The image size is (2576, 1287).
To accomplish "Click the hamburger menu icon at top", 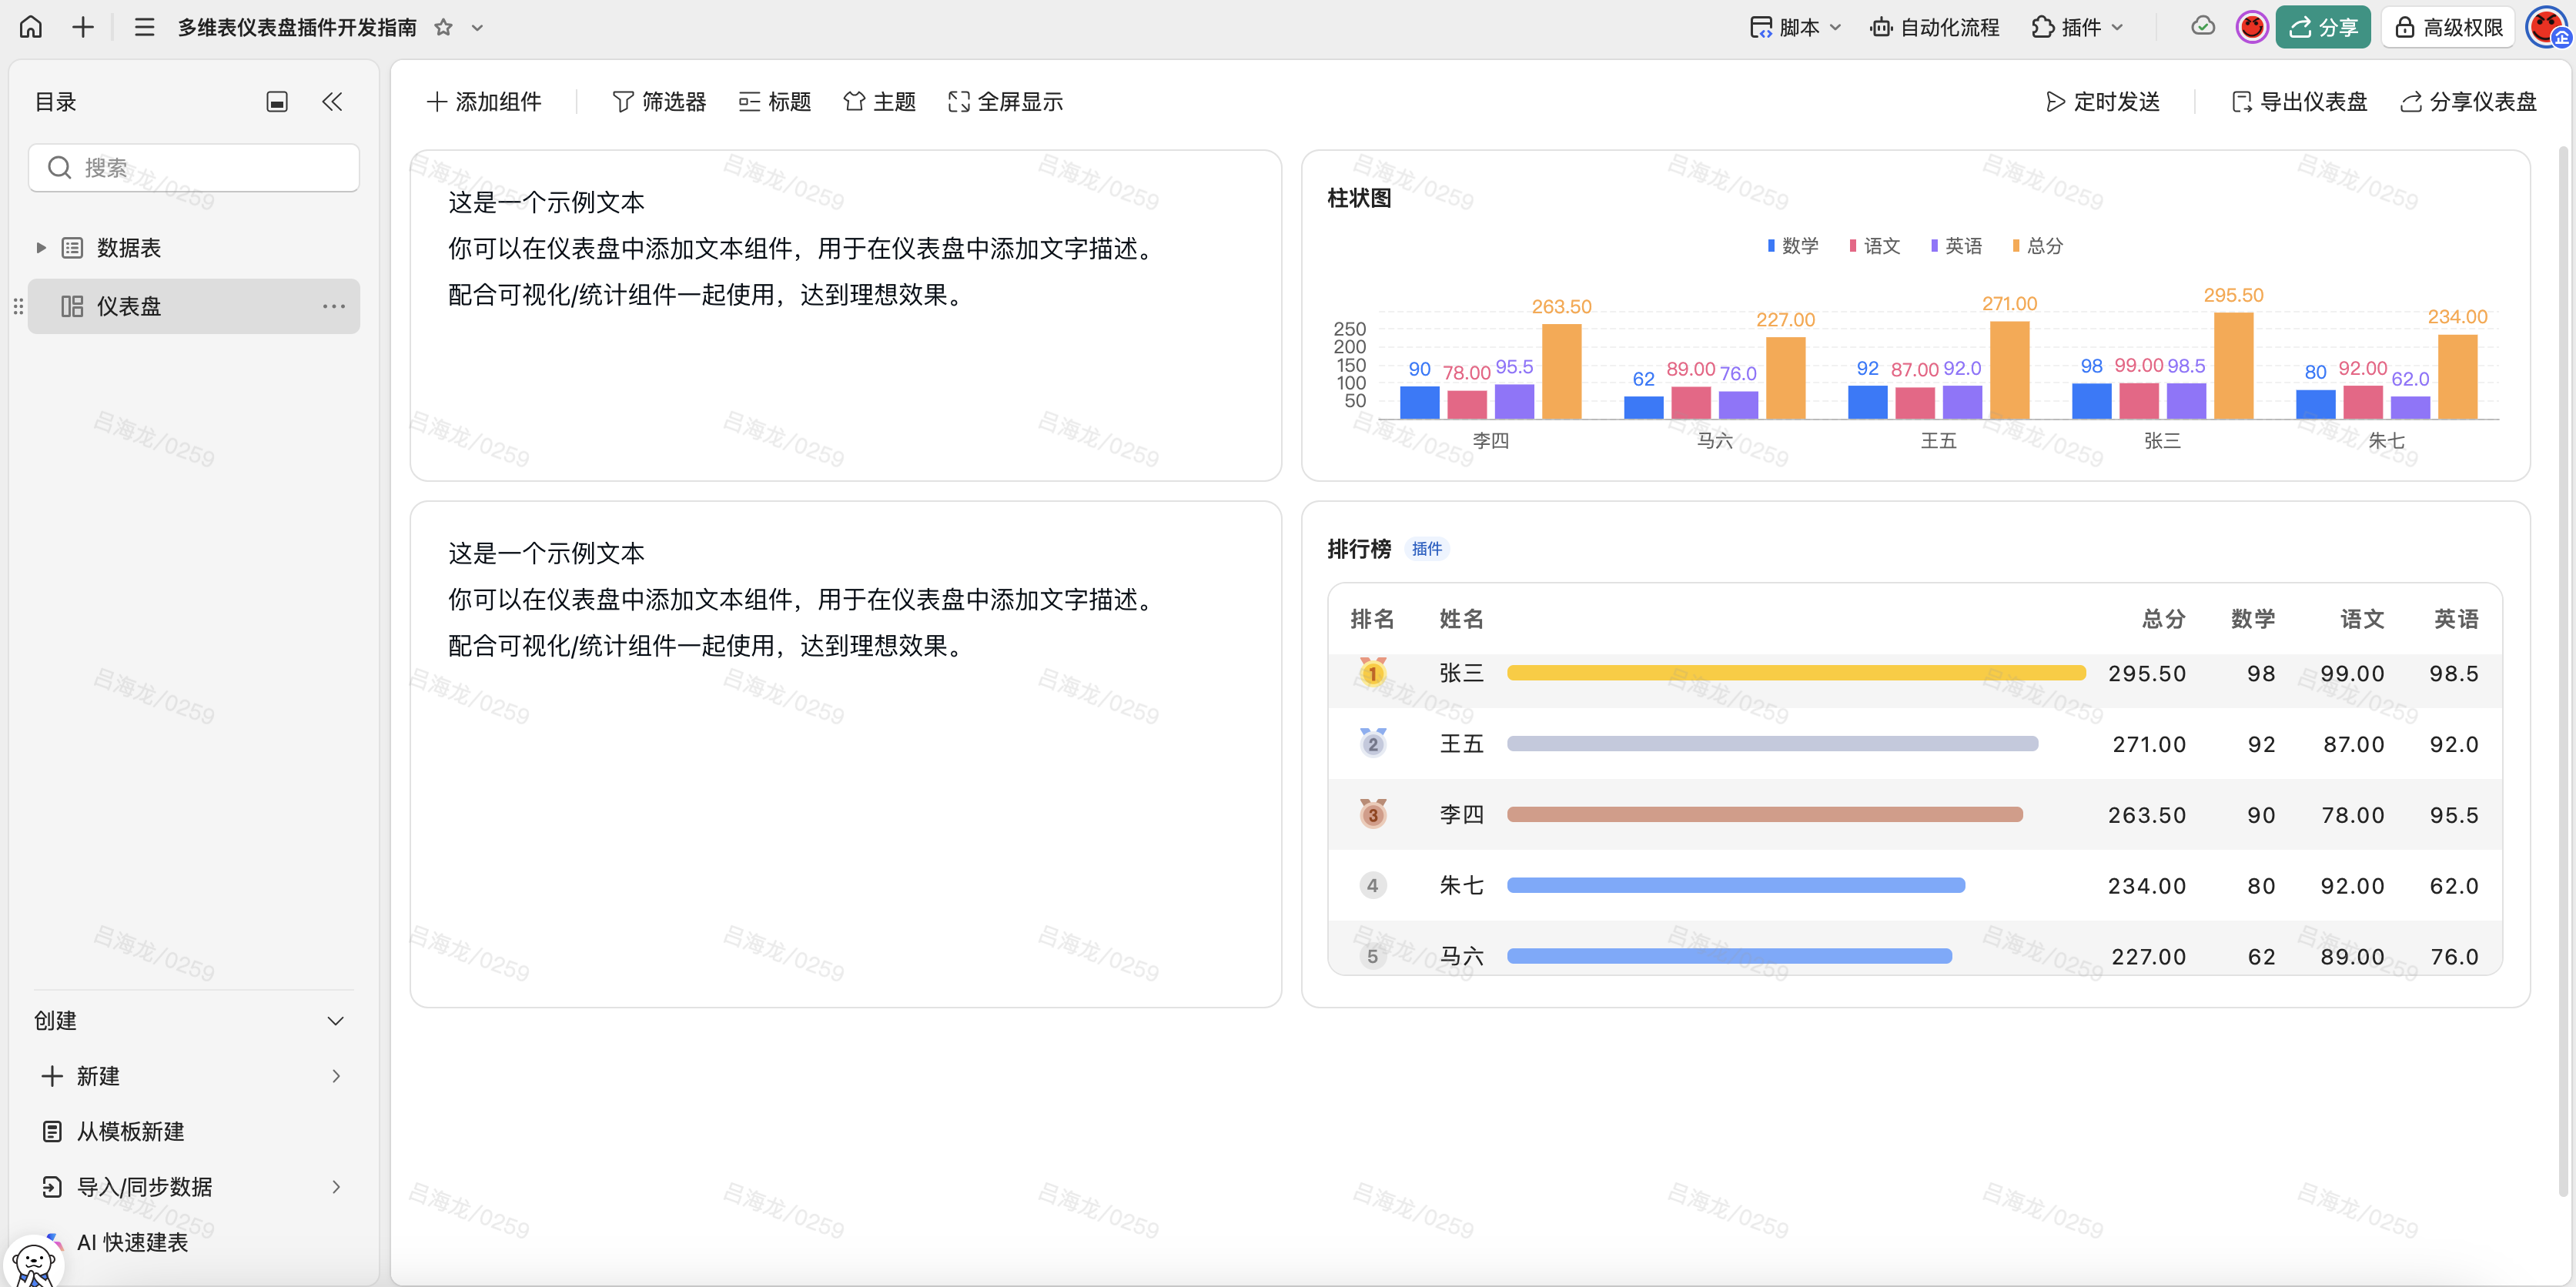I will 144,27.
